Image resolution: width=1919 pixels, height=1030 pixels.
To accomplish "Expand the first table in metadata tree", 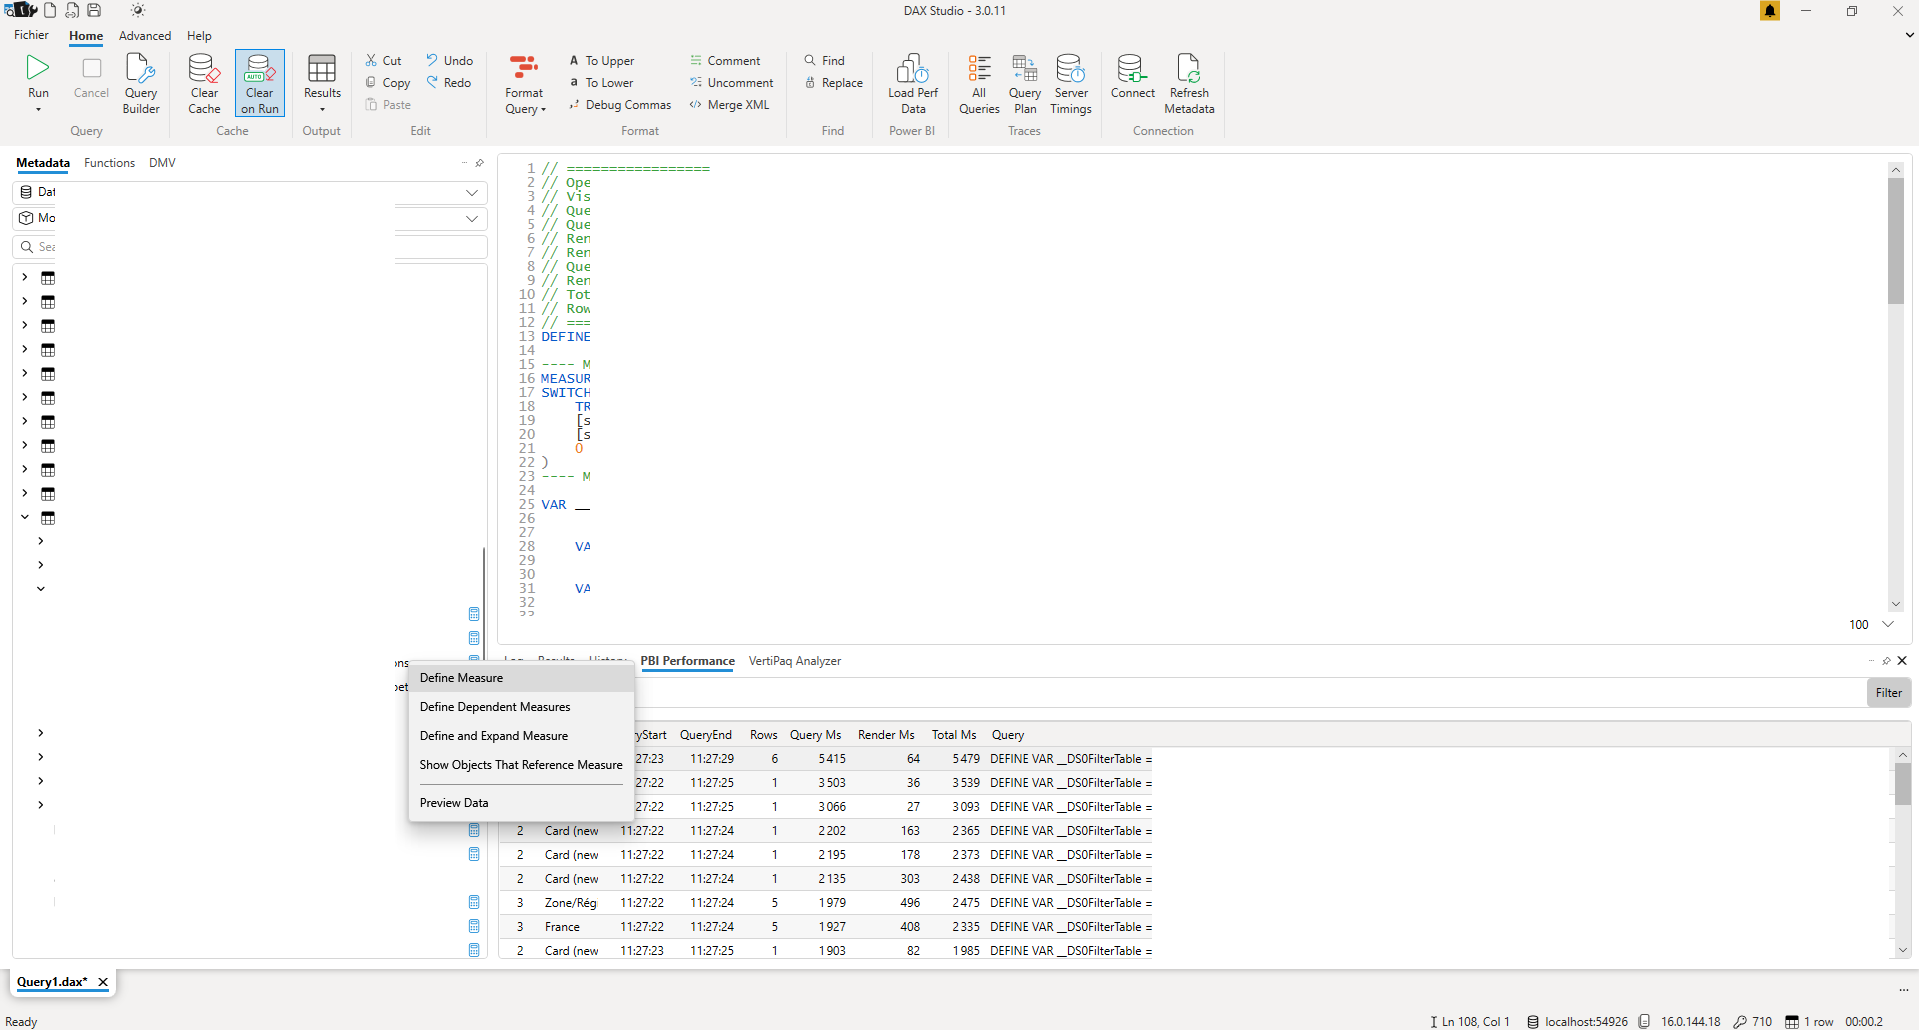I will coord(25,277).
